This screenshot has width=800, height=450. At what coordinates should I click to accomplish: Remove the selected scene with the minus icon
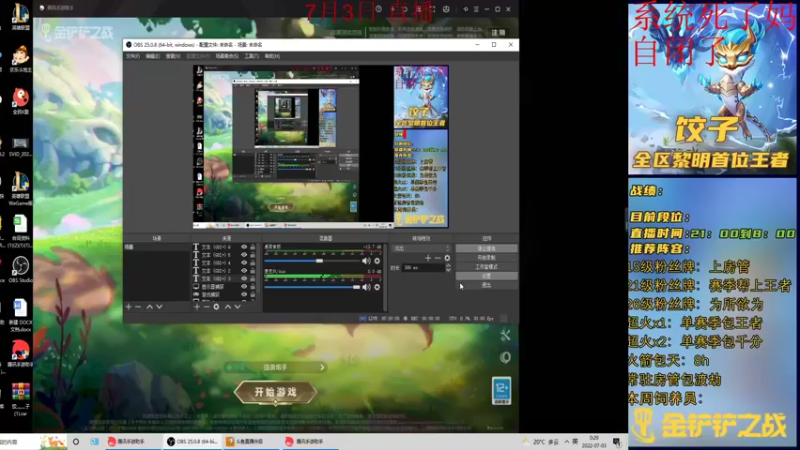[138, 307]
